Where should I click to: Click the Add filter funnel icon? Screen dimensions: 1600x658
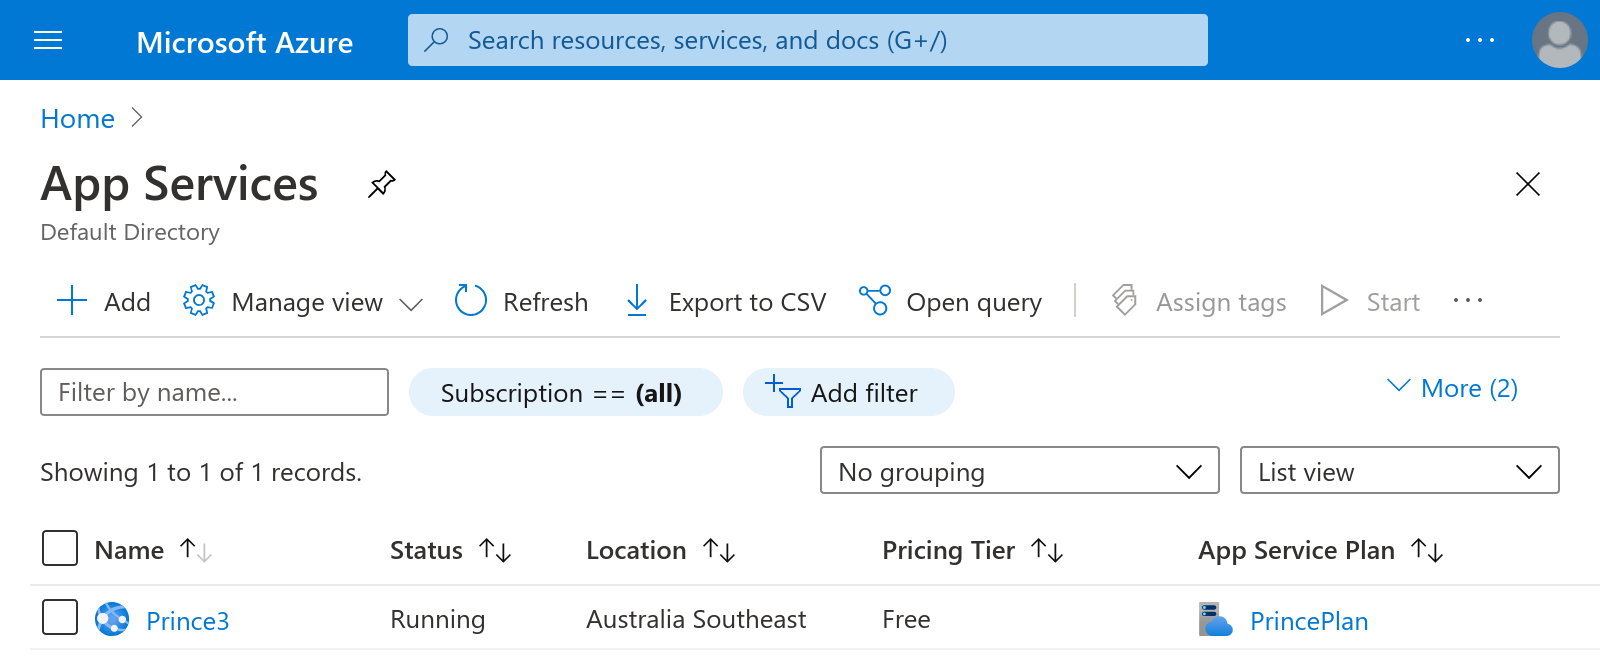[783, 391]
